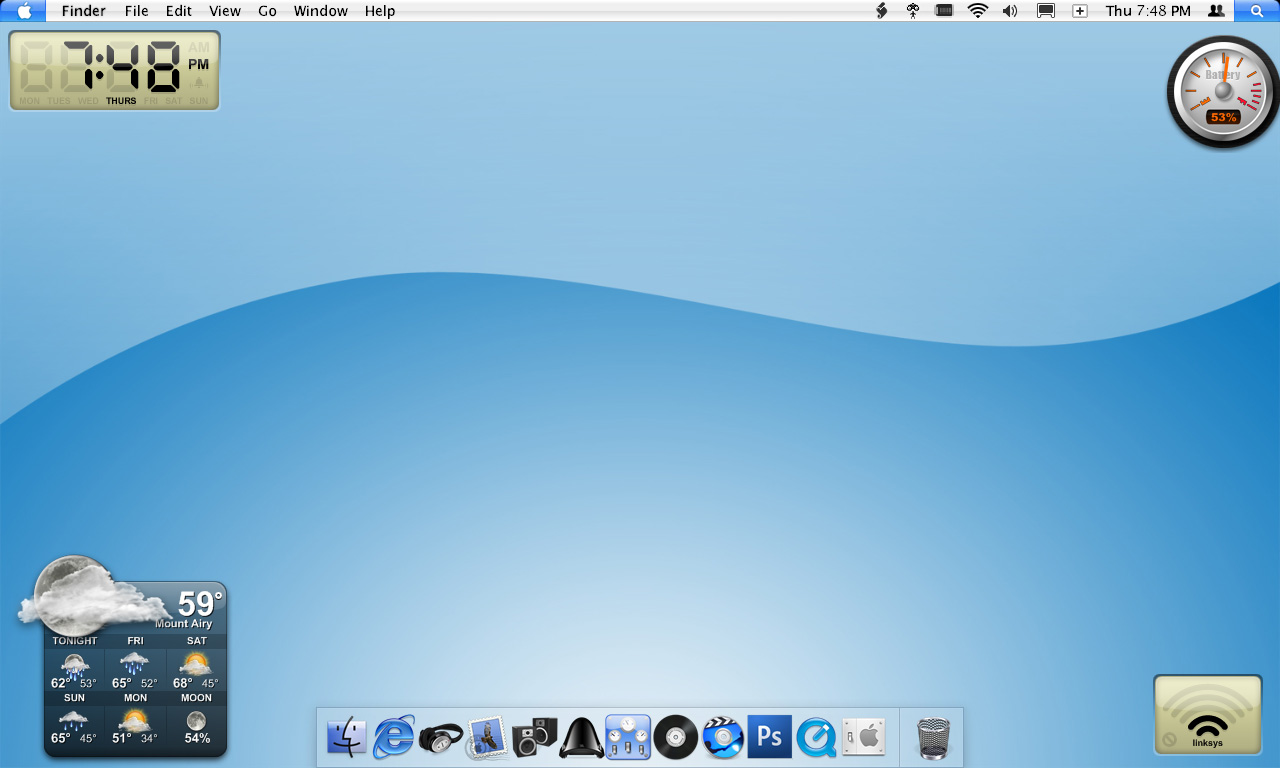Click the battery status menu bar icon
This screenshot has height=768, width=1280.
pyautogui.click(x=944, y=11)
